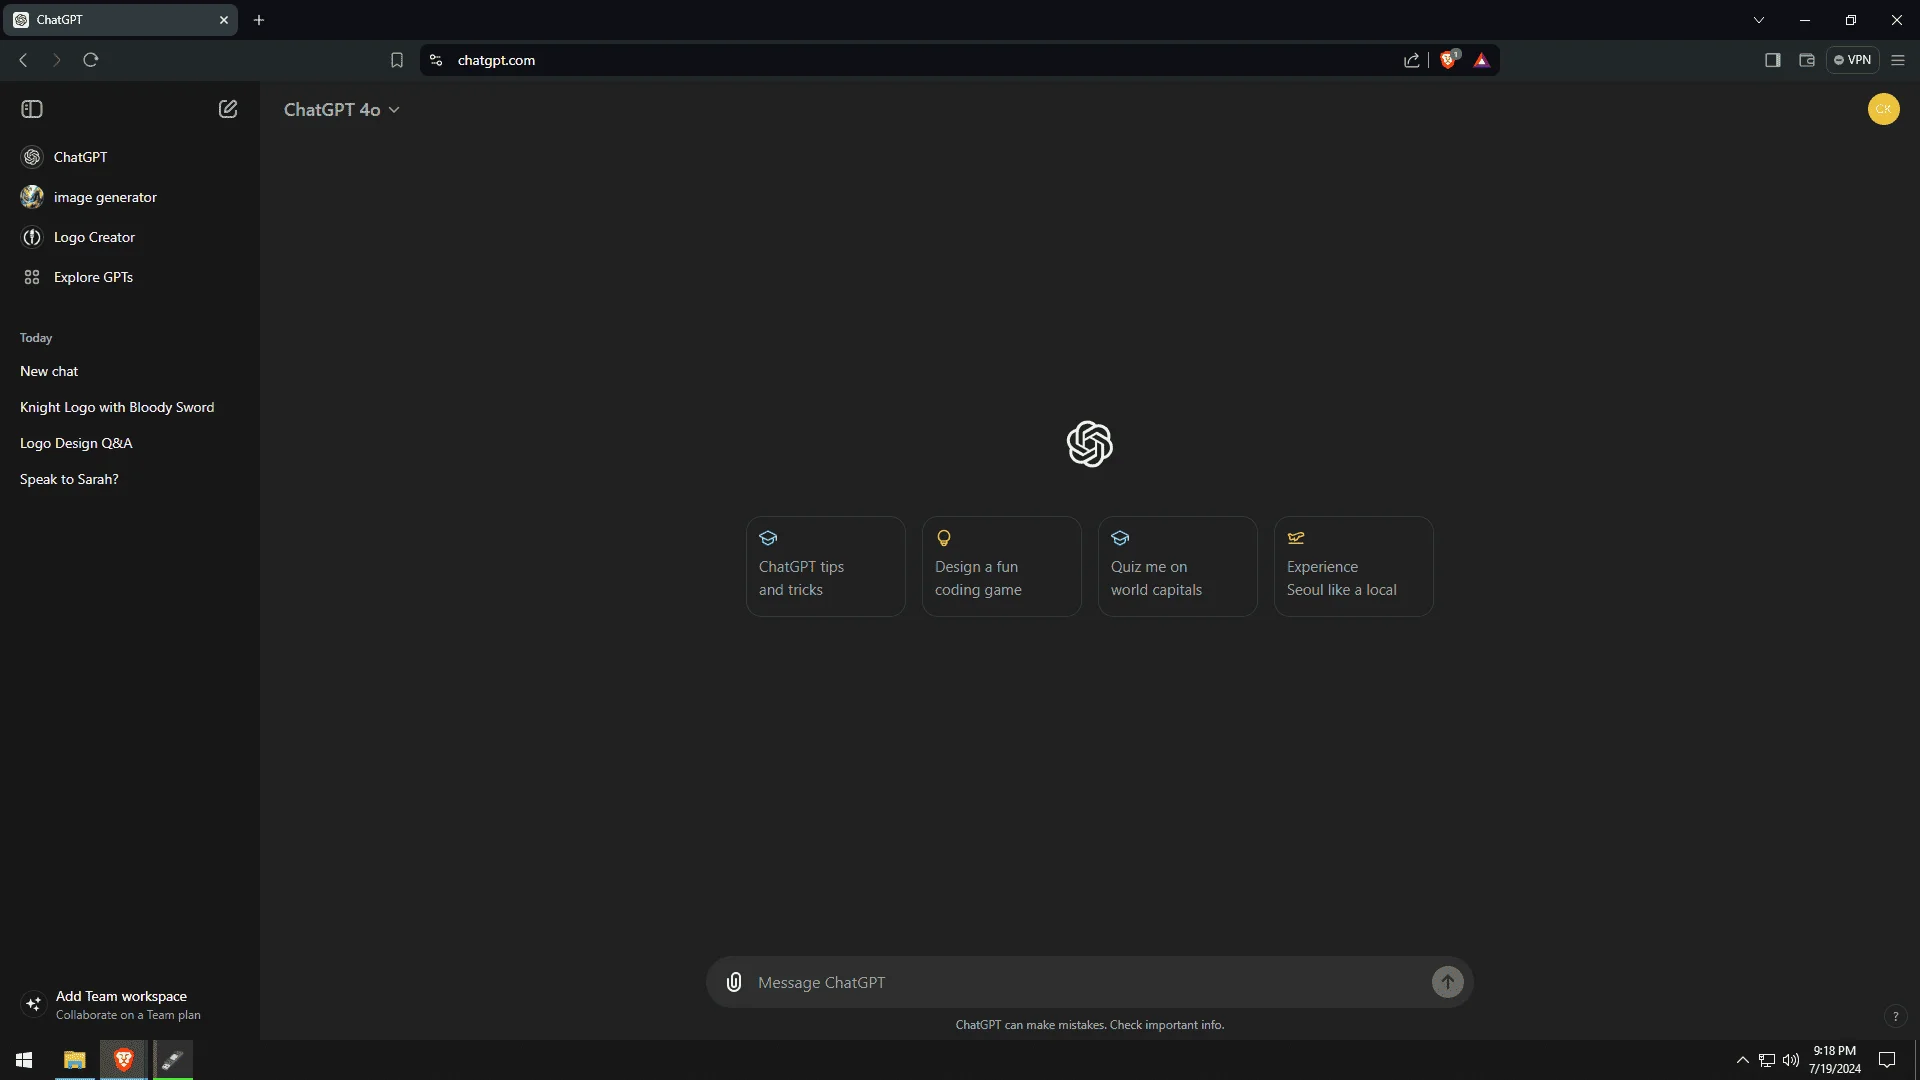This screenshot has height=1080, width=1920.
Task: Add Team workspace option
Action: [130, 1005]
